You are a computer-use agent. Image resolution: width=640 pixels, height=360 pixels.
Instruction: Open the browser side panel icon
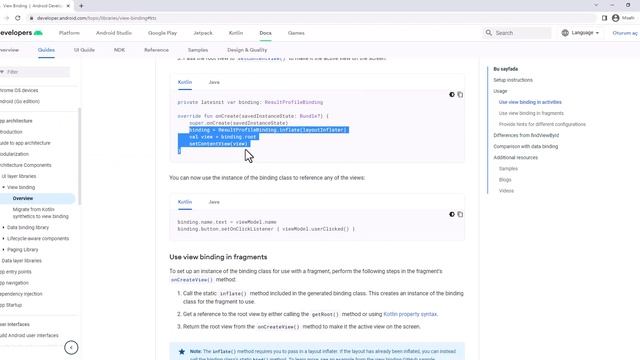(x=604, y=18)
